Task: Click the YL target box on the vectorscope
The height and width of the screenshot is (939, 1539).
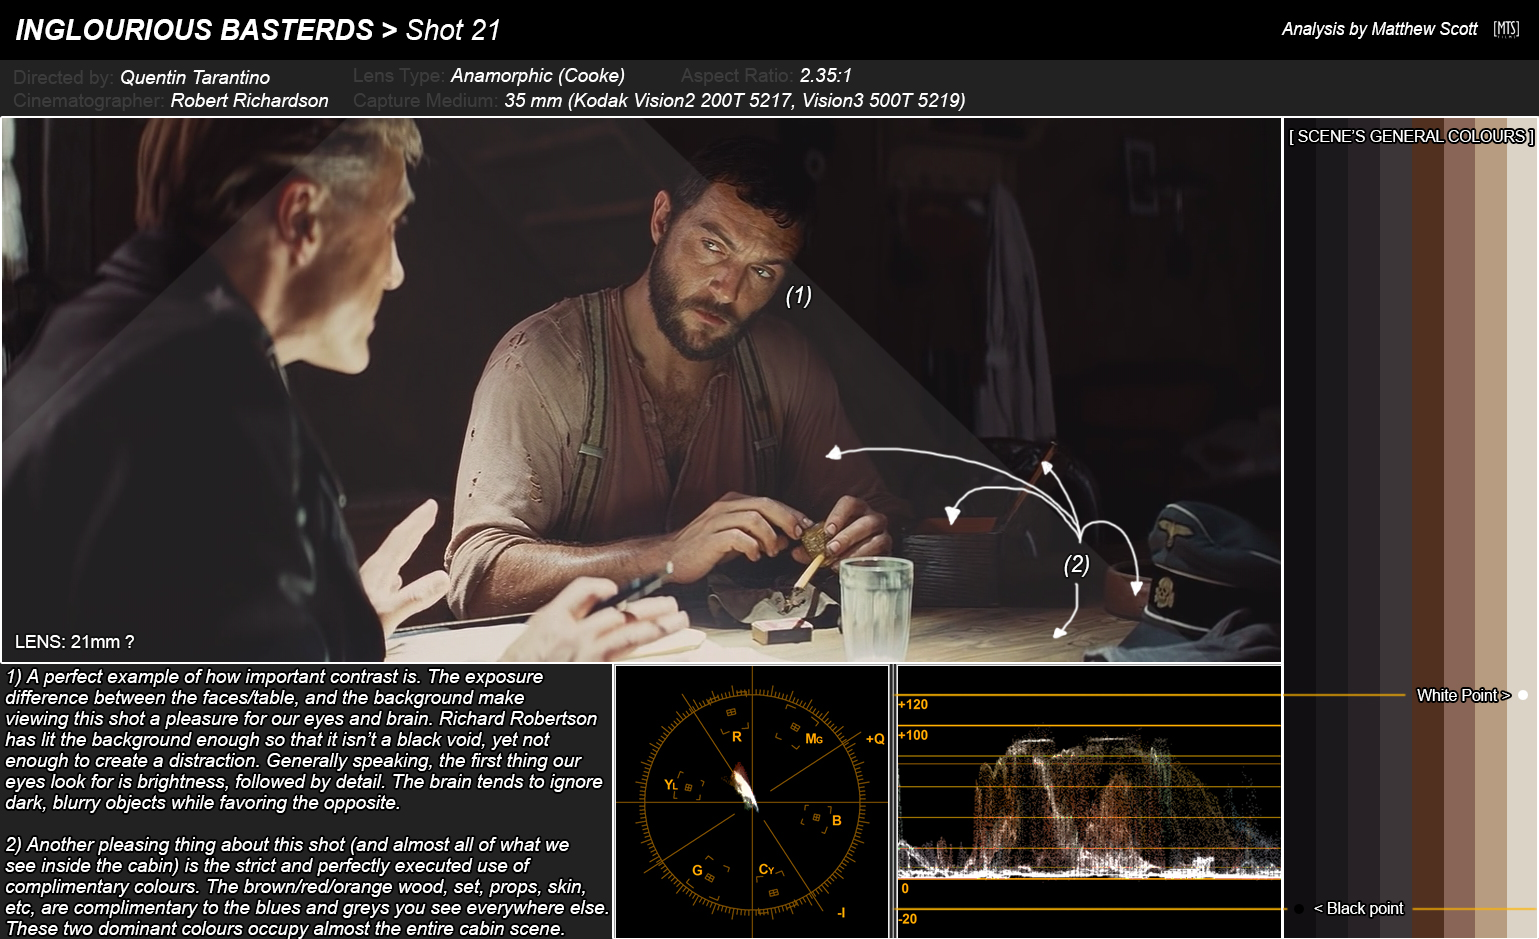Action: [688, 788]
